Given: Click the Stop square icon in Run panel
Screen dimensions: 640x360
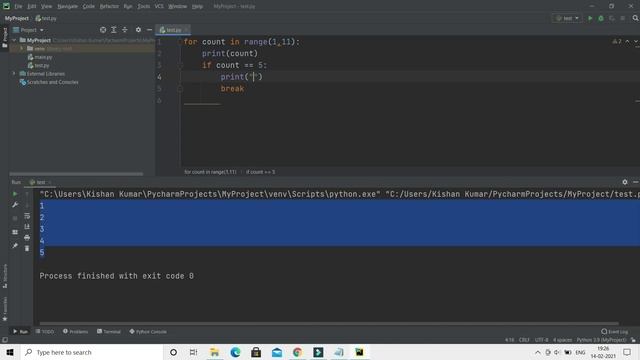Looking at the screenshot, I should (15, 219).
